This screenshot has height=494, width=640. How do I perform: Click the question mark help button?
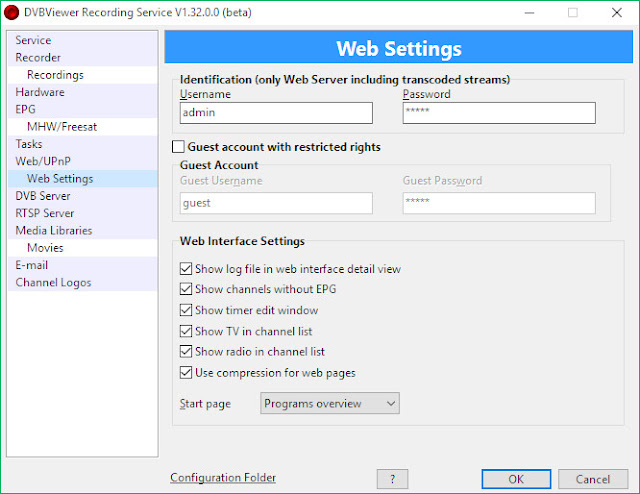point(392,479)
